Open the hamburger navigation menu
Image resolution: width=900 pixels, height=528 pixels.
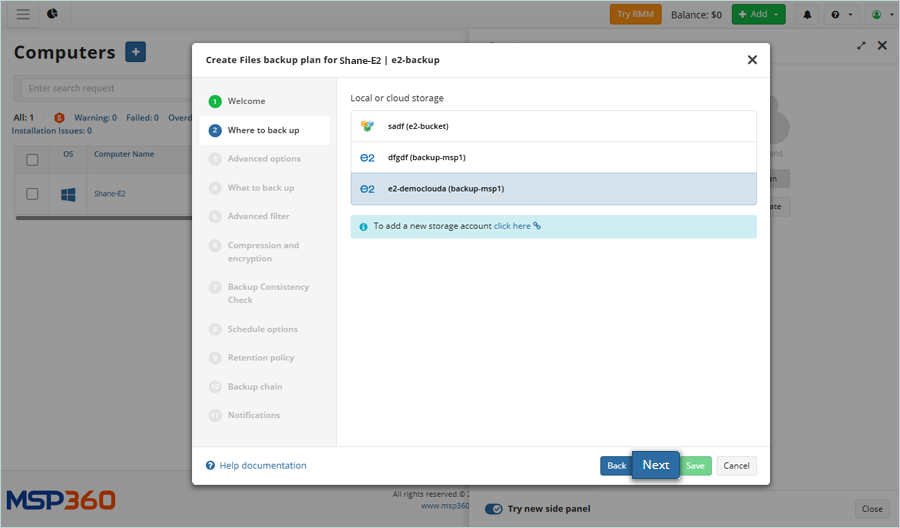pos(23,14)
